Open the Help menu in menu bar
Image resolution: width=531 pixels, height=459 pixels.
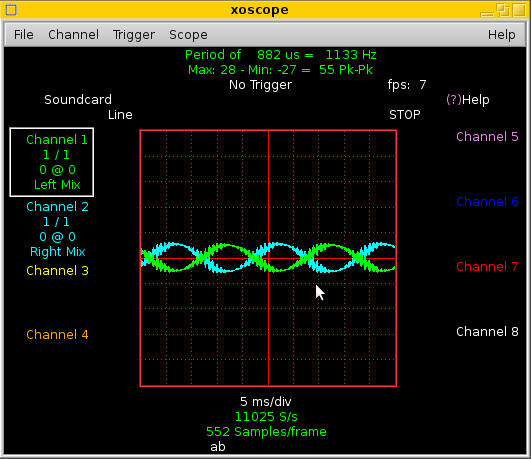[x=502, y=35]
